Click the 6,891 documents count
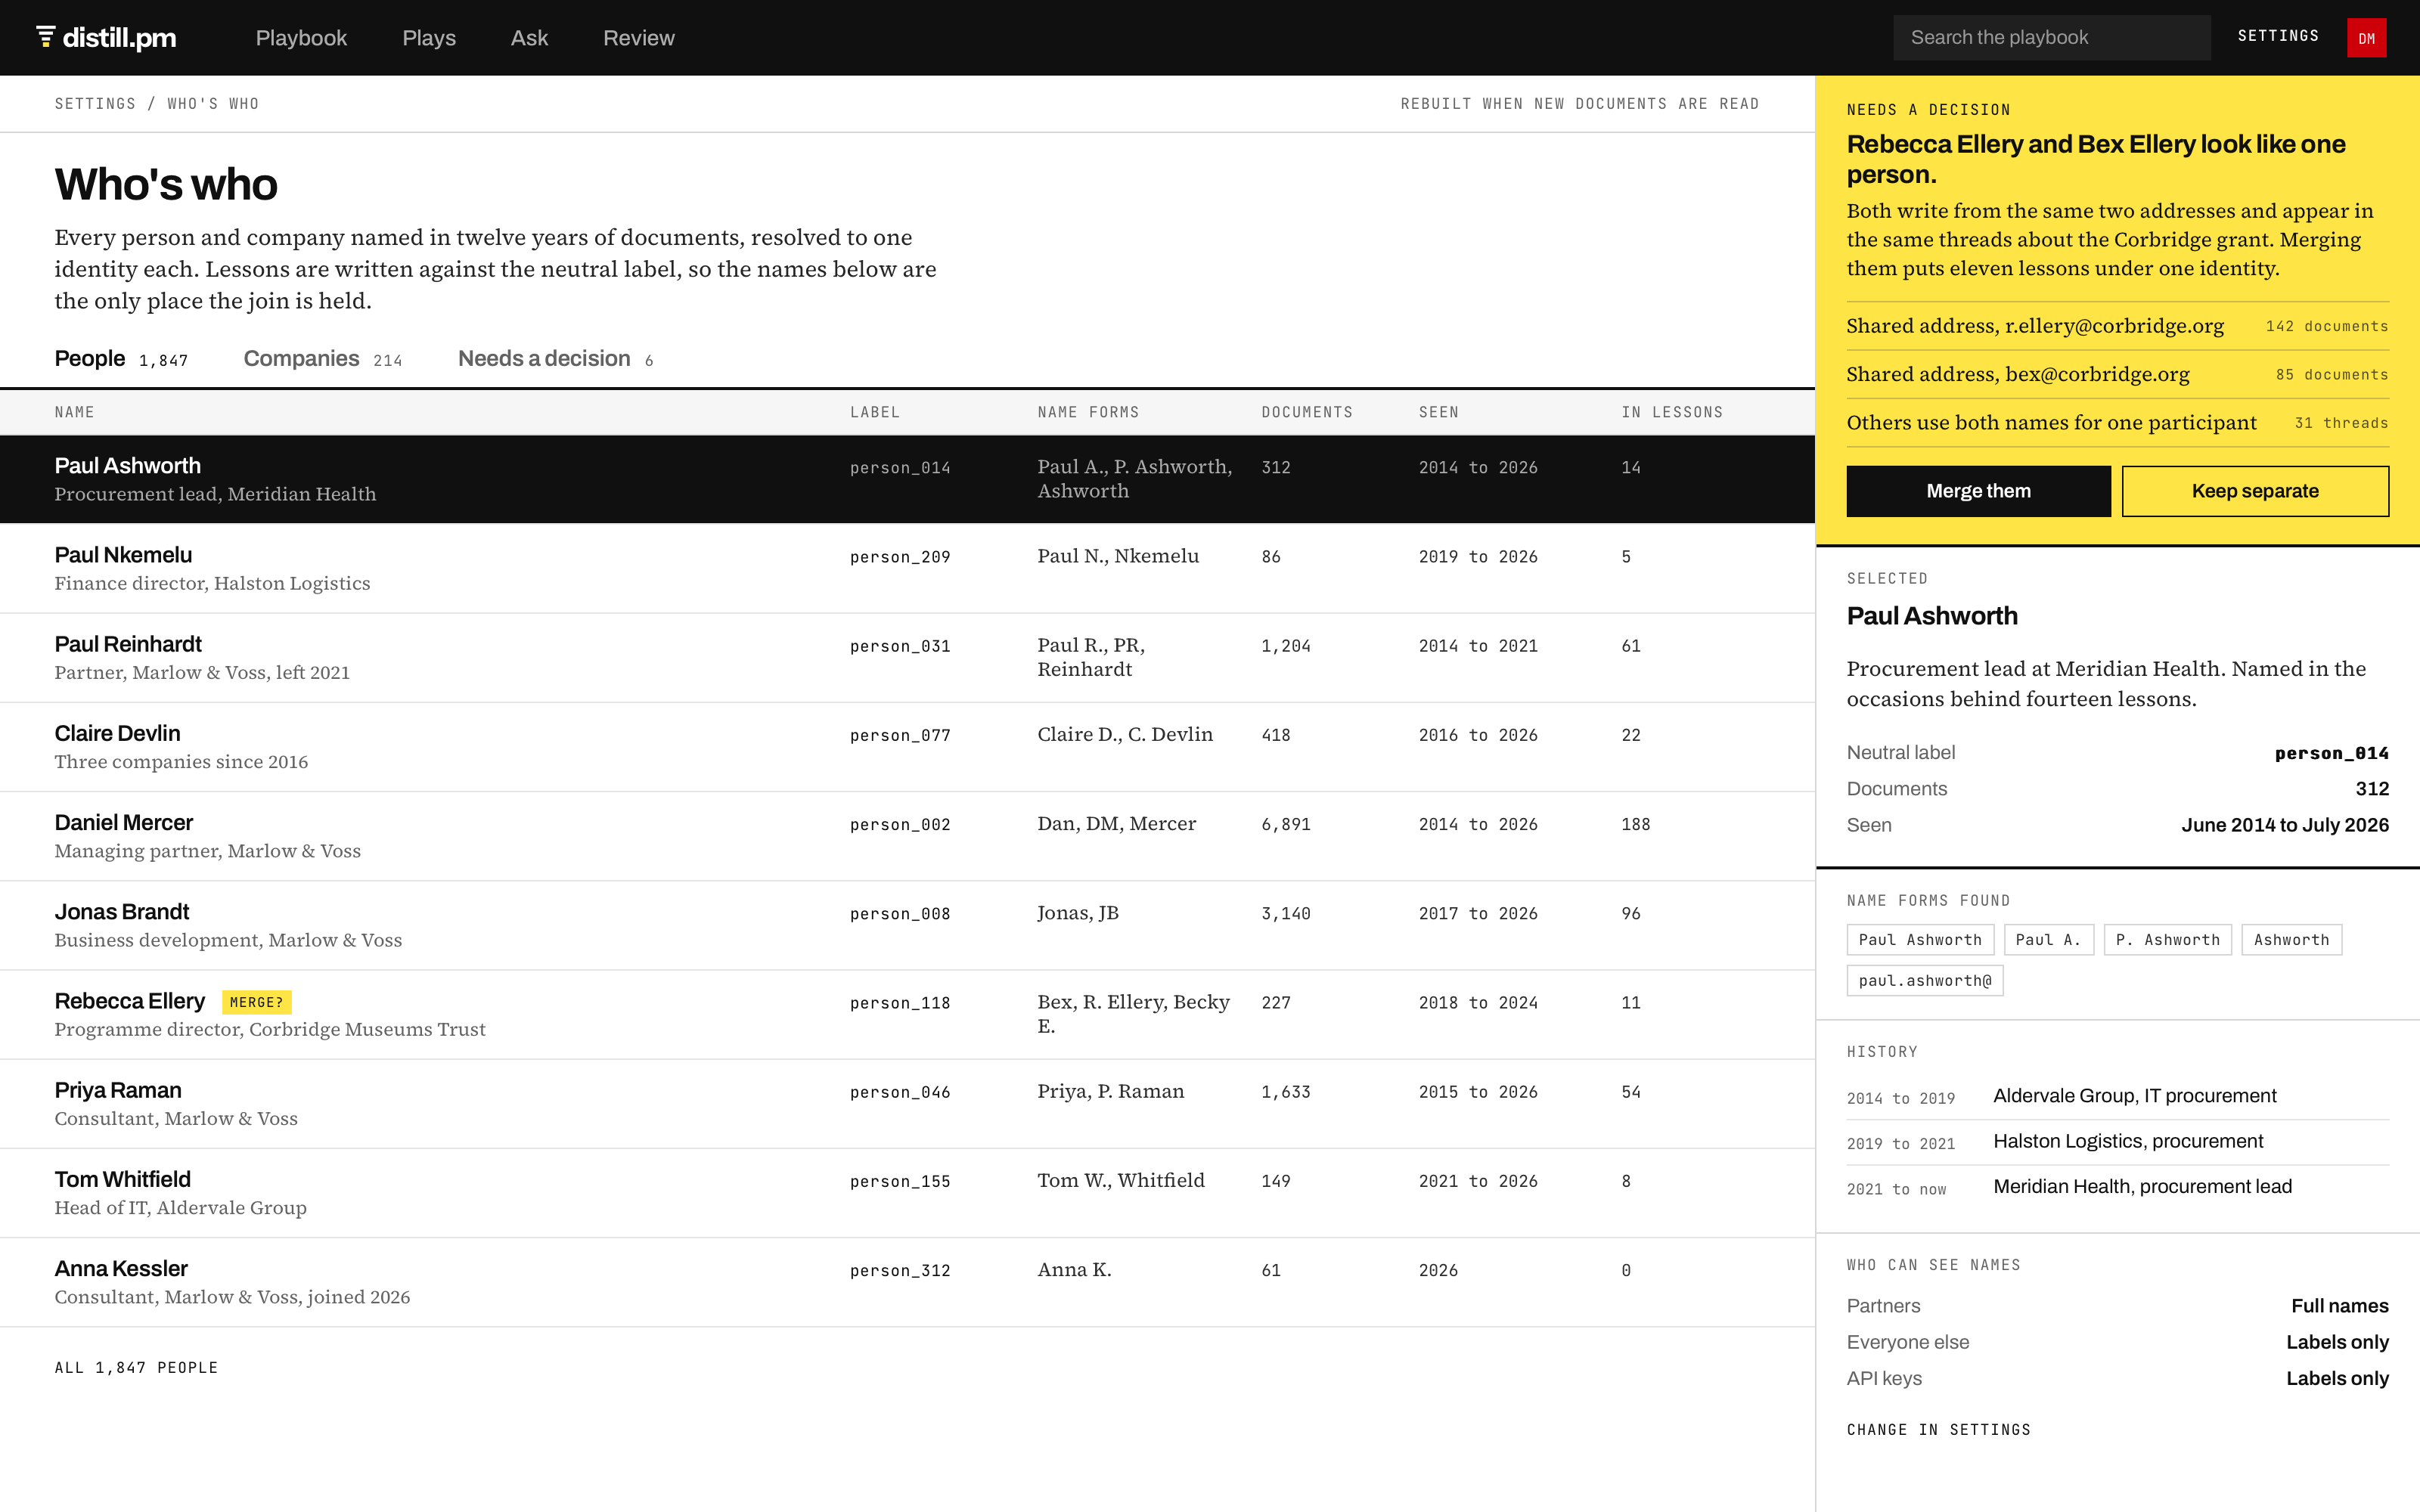 (x=1286, y=824)
